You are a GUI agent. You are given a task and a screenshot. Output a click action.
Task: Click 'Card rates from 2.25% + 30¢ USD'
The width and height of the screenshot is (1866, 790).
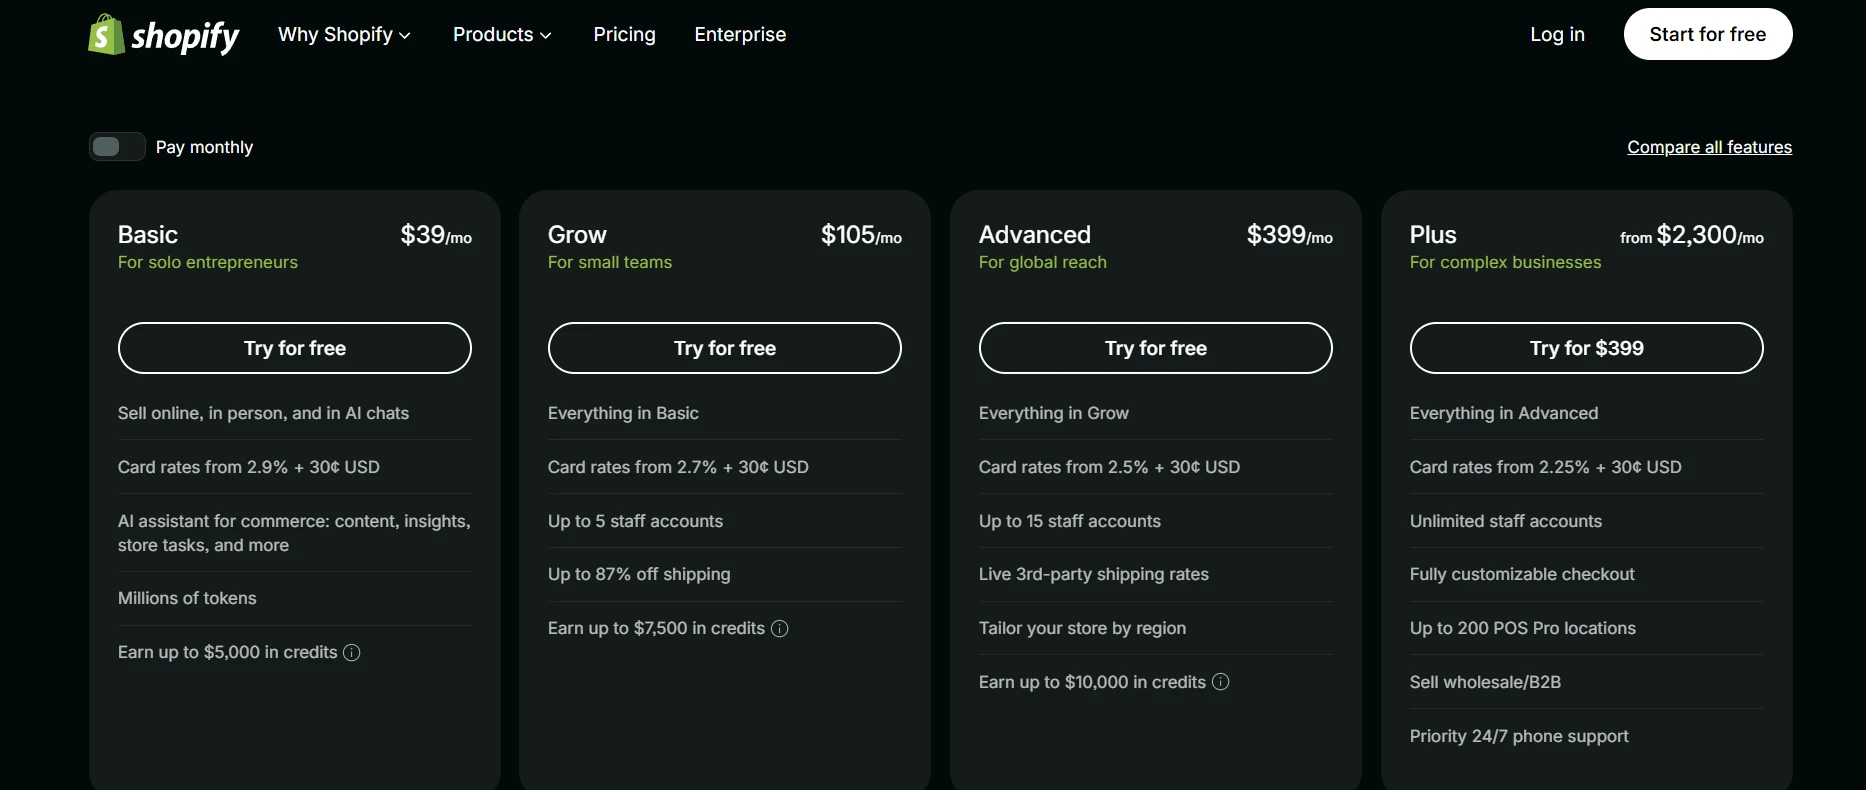pos(1546,467)
